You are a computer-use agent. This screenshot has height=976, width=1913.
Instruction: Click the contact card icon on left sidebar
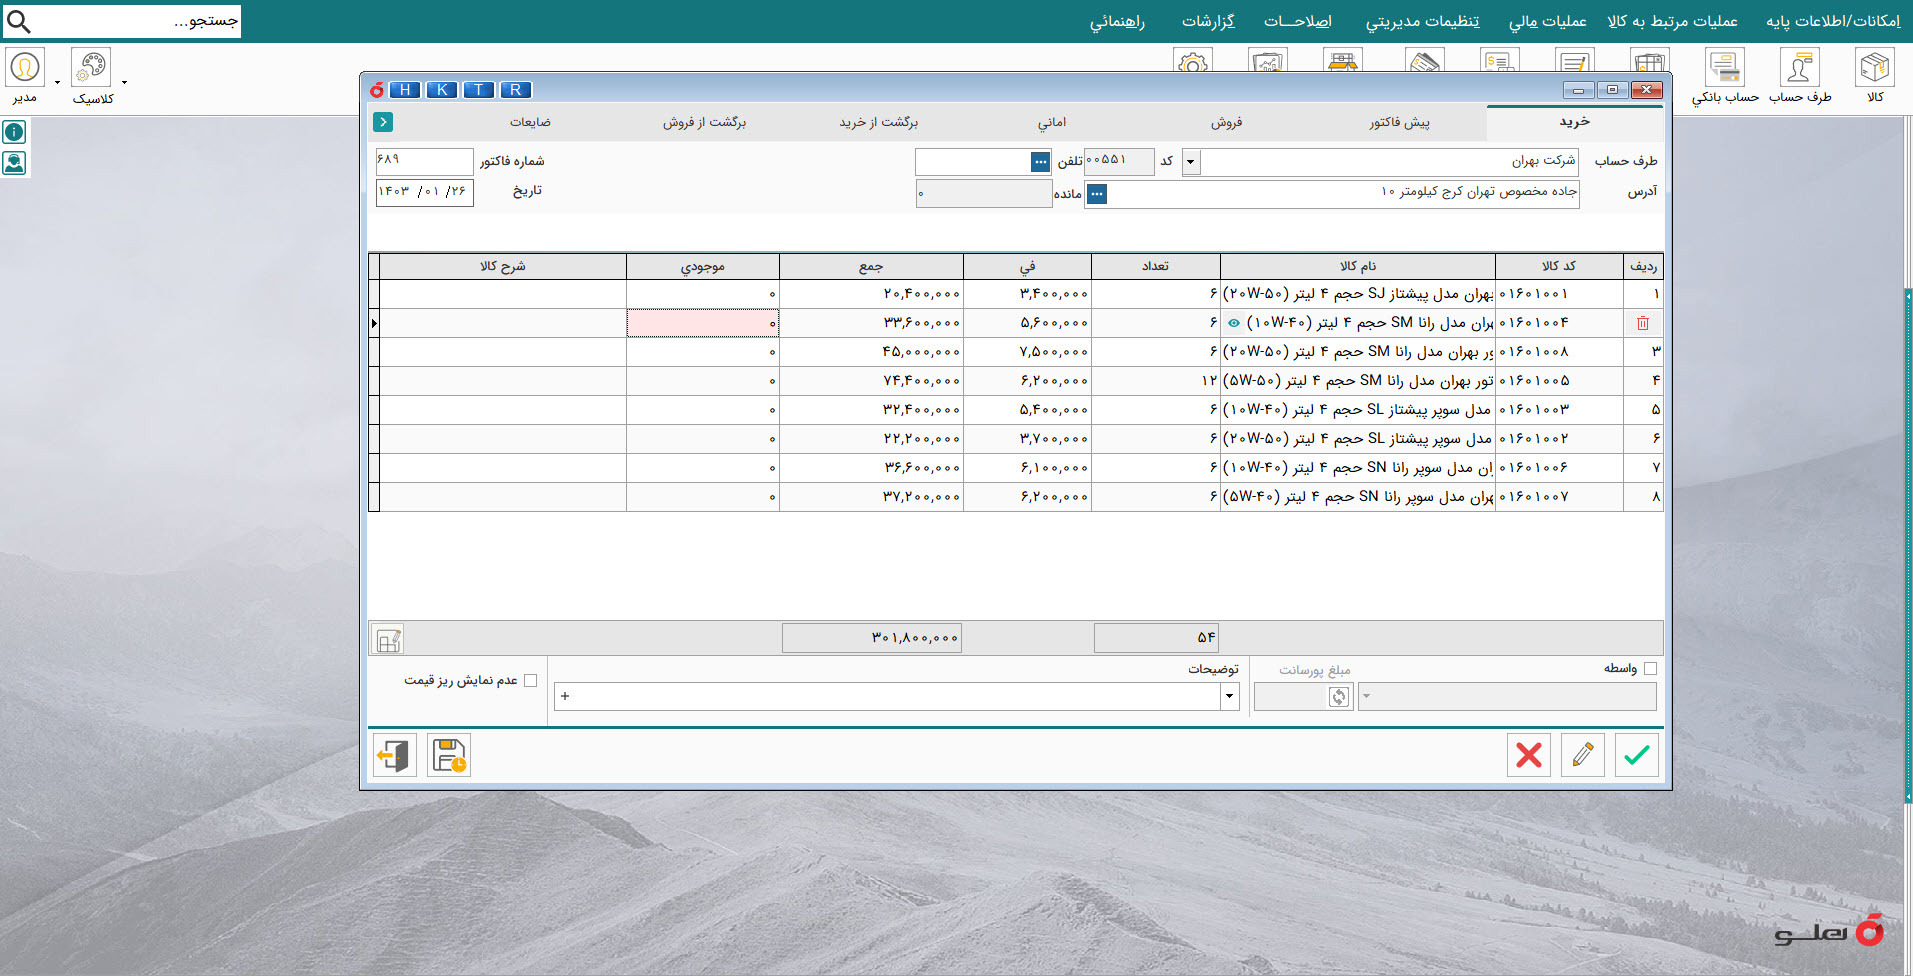(14, 163)
